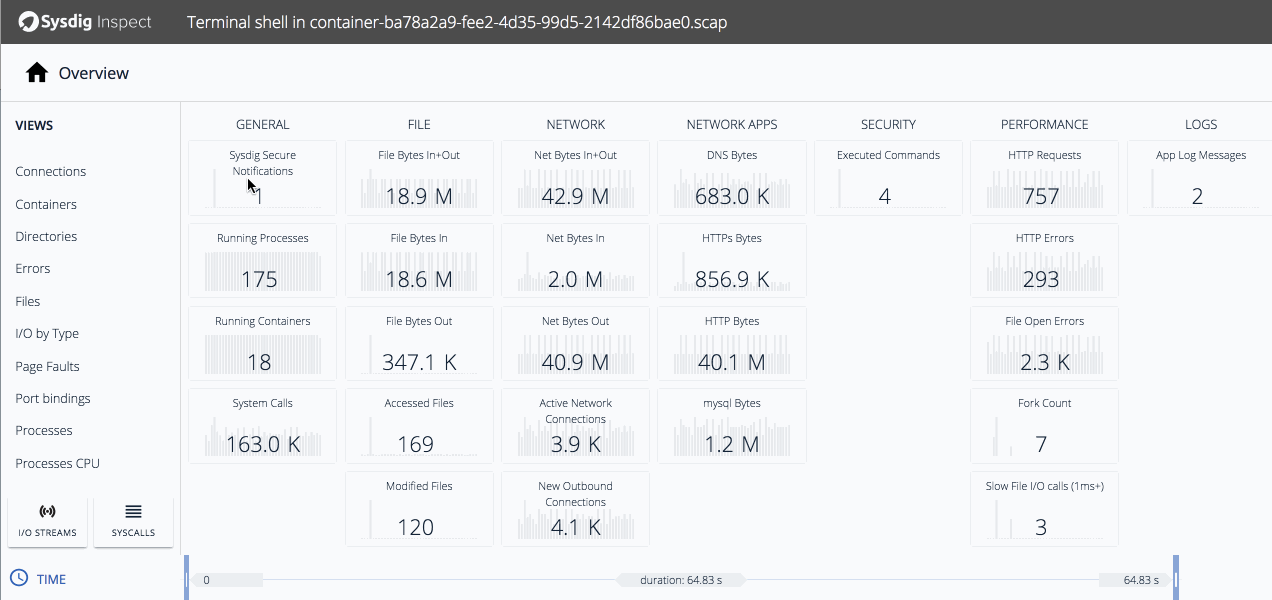Click the GENERAL column heading
The image size is (1272, 600).
pos(263,125)
